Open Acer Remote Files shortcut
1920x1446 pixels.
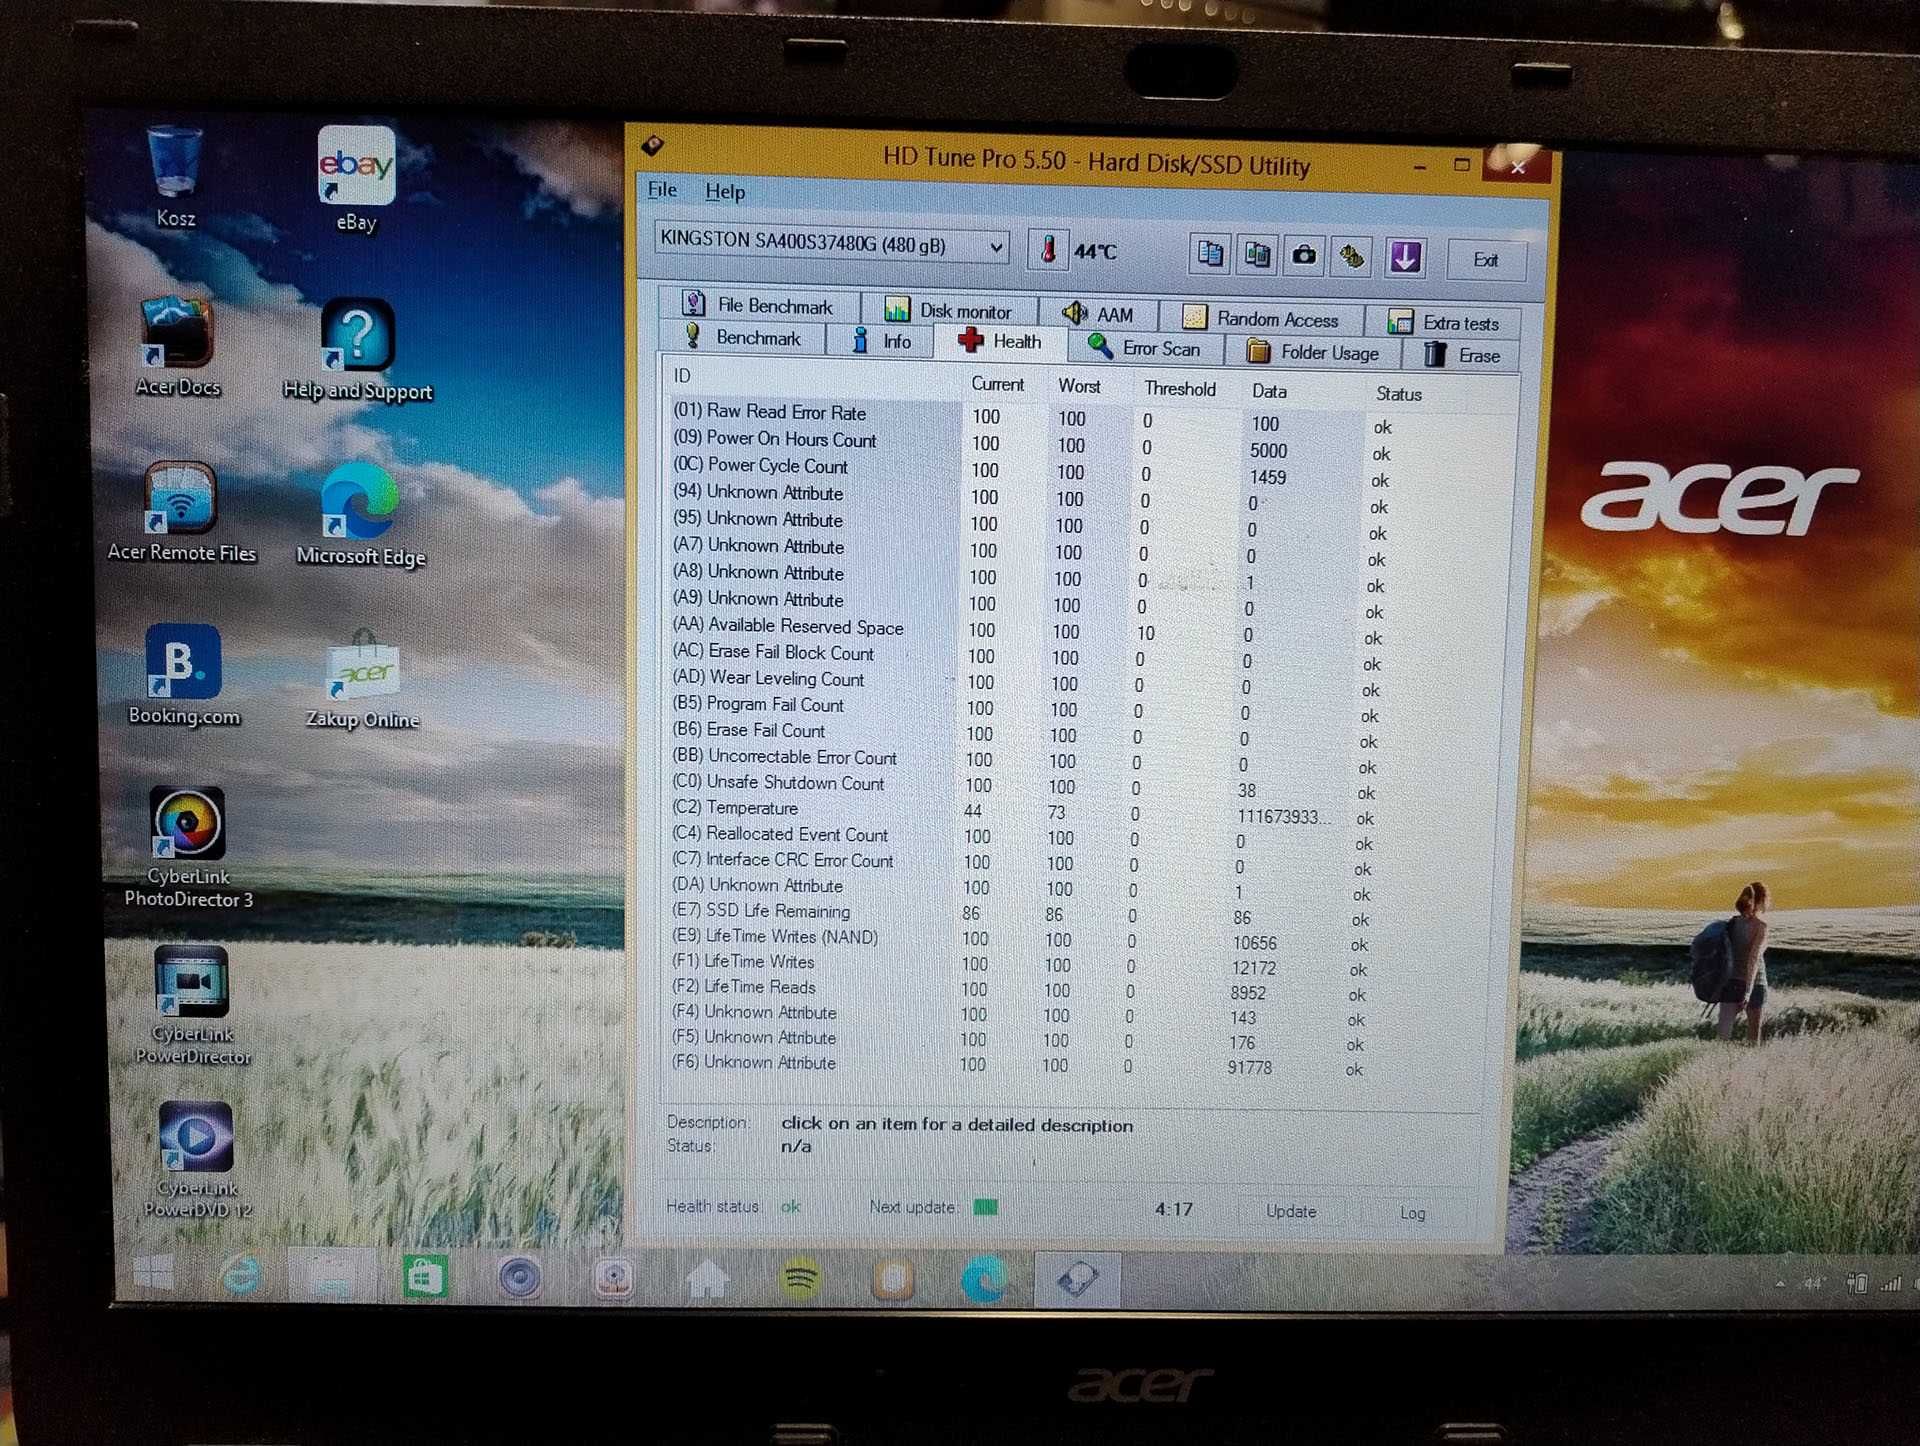pyautogui.click(x=181, y=511)
